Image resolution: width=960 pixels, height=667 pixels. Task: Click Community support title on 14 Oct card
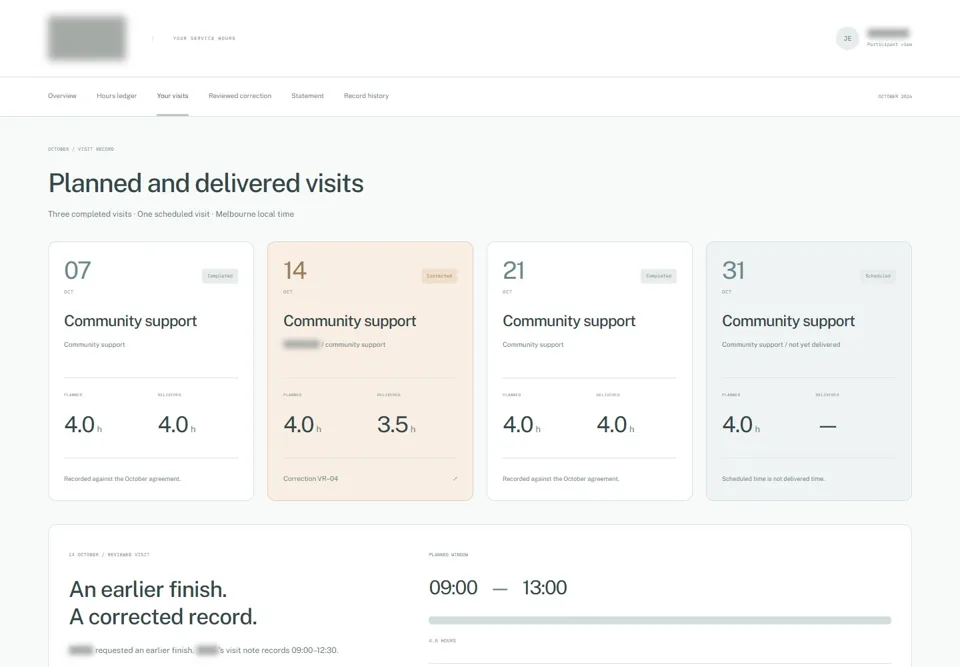point(350,321)
